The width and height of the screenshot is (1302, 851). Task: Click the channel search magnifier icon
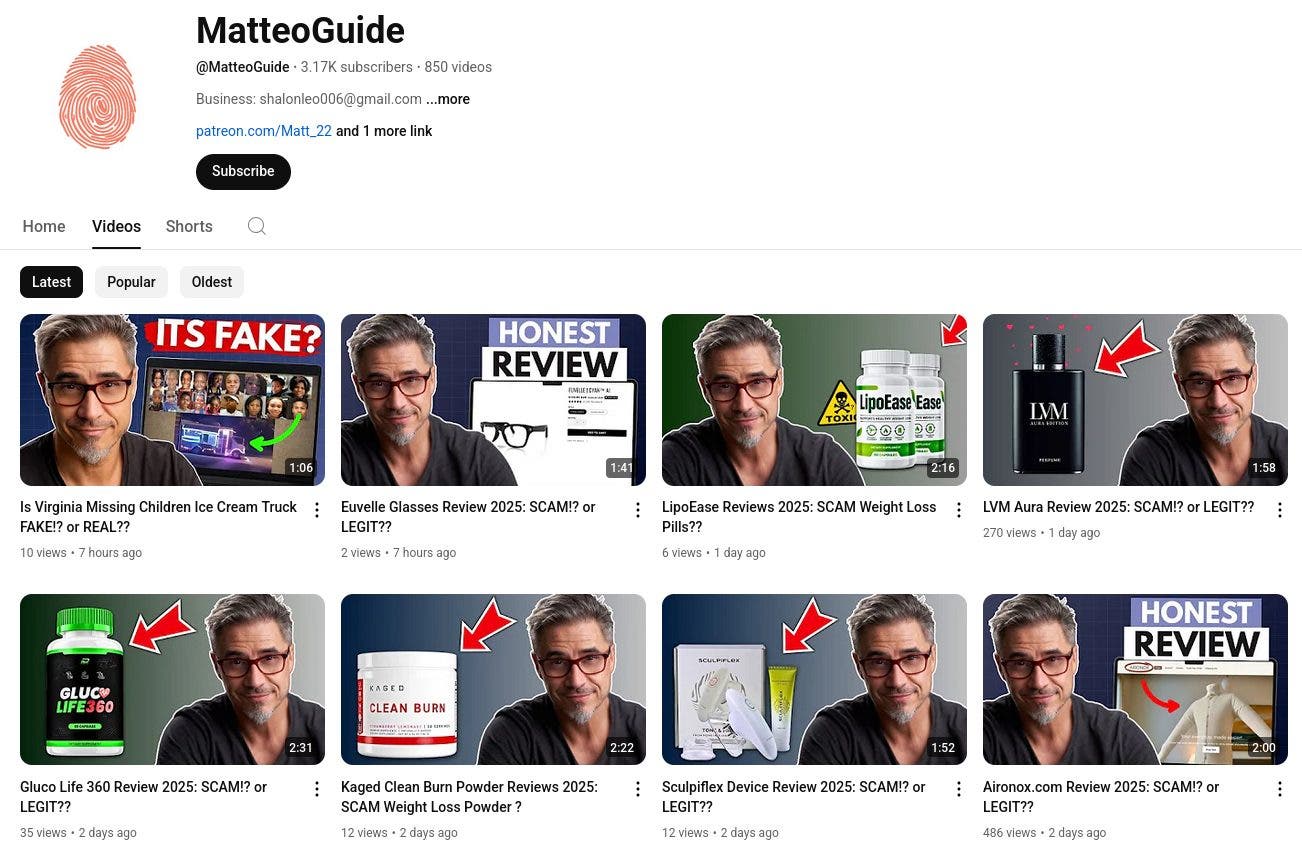point(257,226)
